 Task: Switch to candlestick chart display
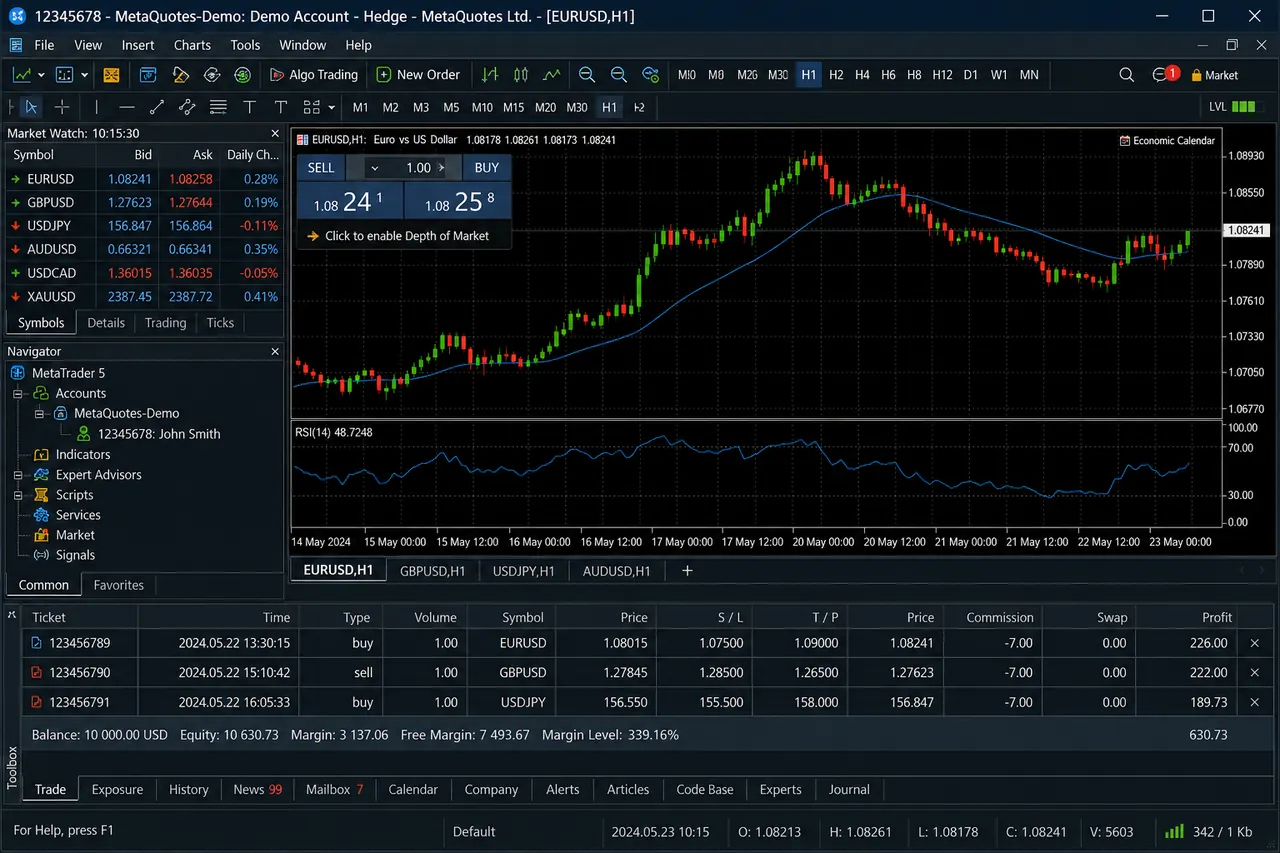tap(520, 75)
